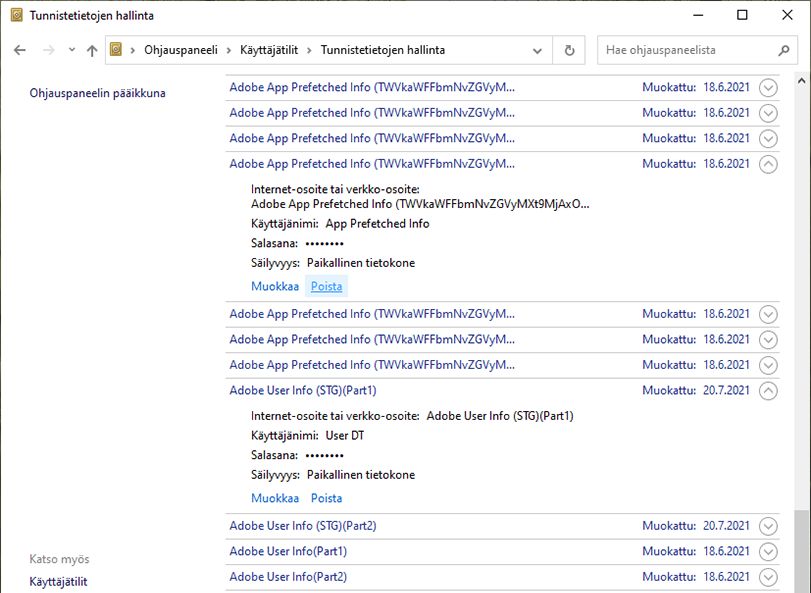Click the title bar safe icon
The height and width of the screenshot is (593, 811).
[17, 15]
